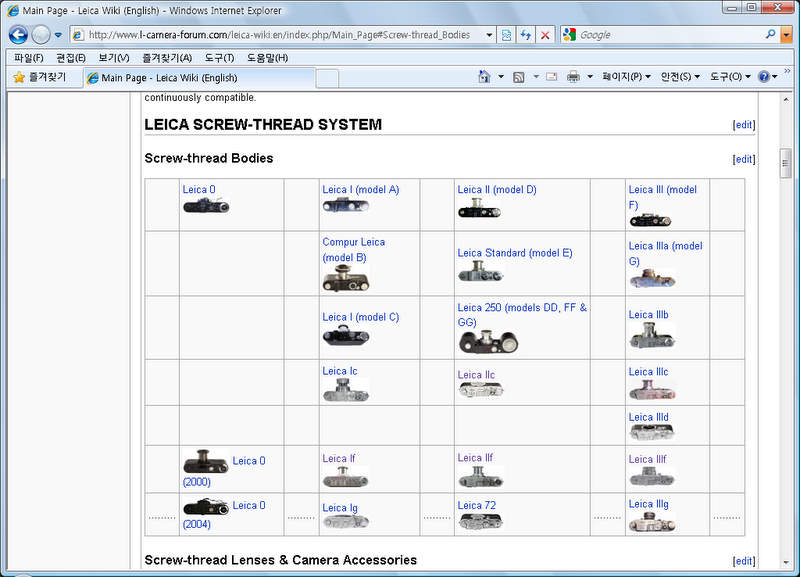The image size is (800, 577).
Task: Open the Compur Leica (model B) link
Action: point(353,250)
